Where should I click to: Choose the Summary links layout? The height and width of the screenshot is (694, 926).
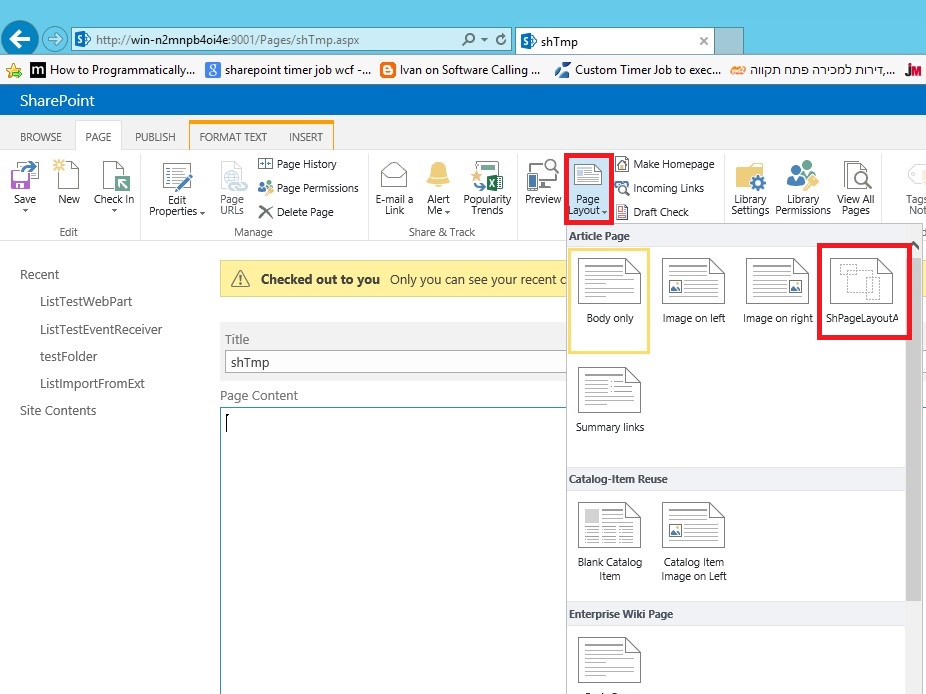tap(609, 400)
